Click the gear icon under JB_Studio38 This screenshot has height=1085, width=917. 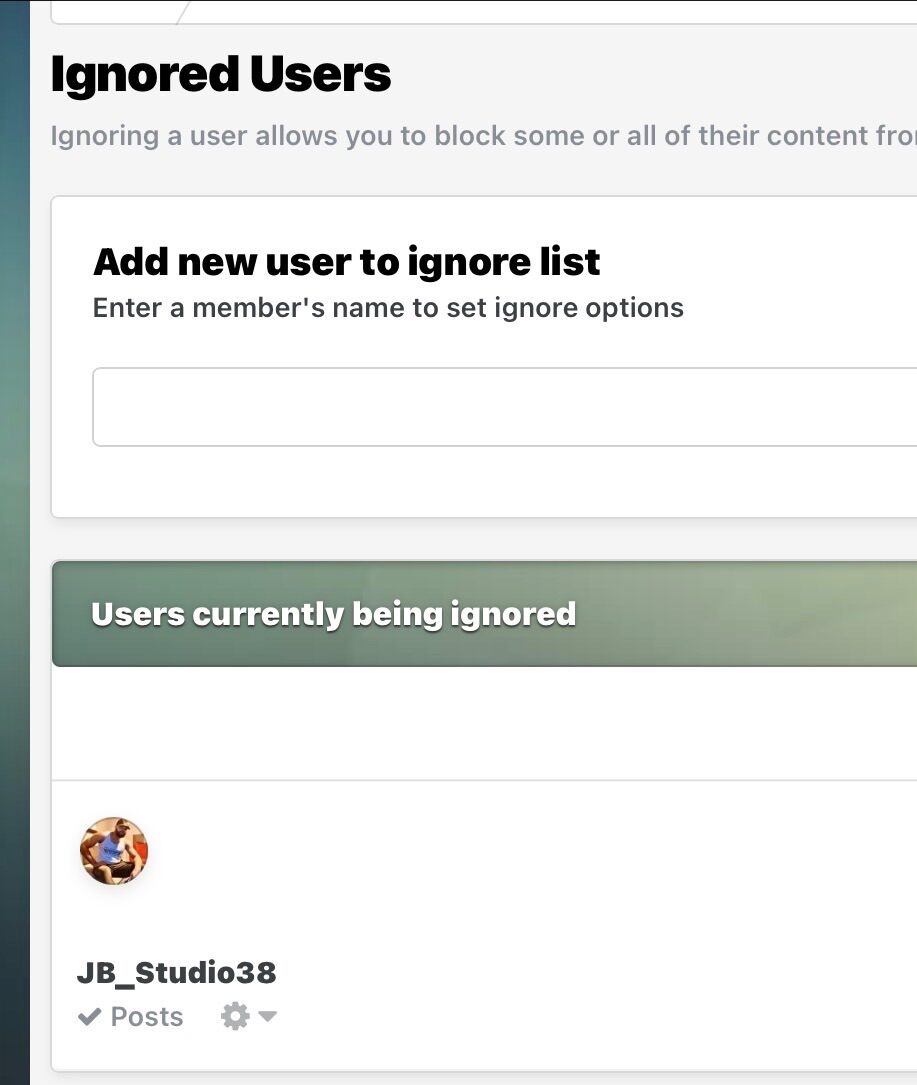click(235, 1017)
